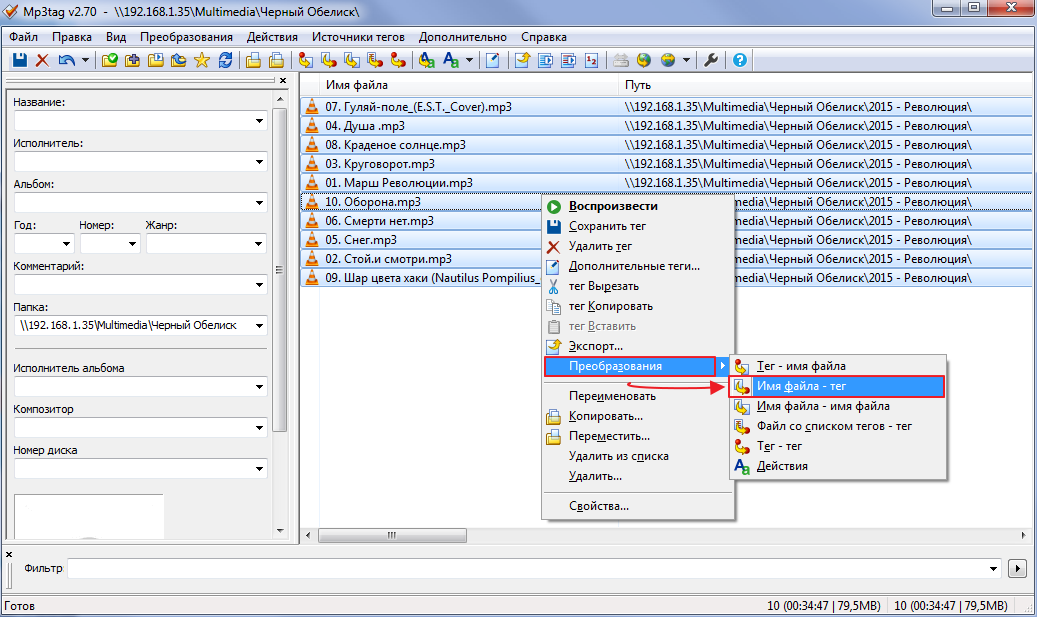This screenshot has height=617, width=1037.
Task: Open the Преобразования menu in the menu bar
Action: tap(187, 37)
